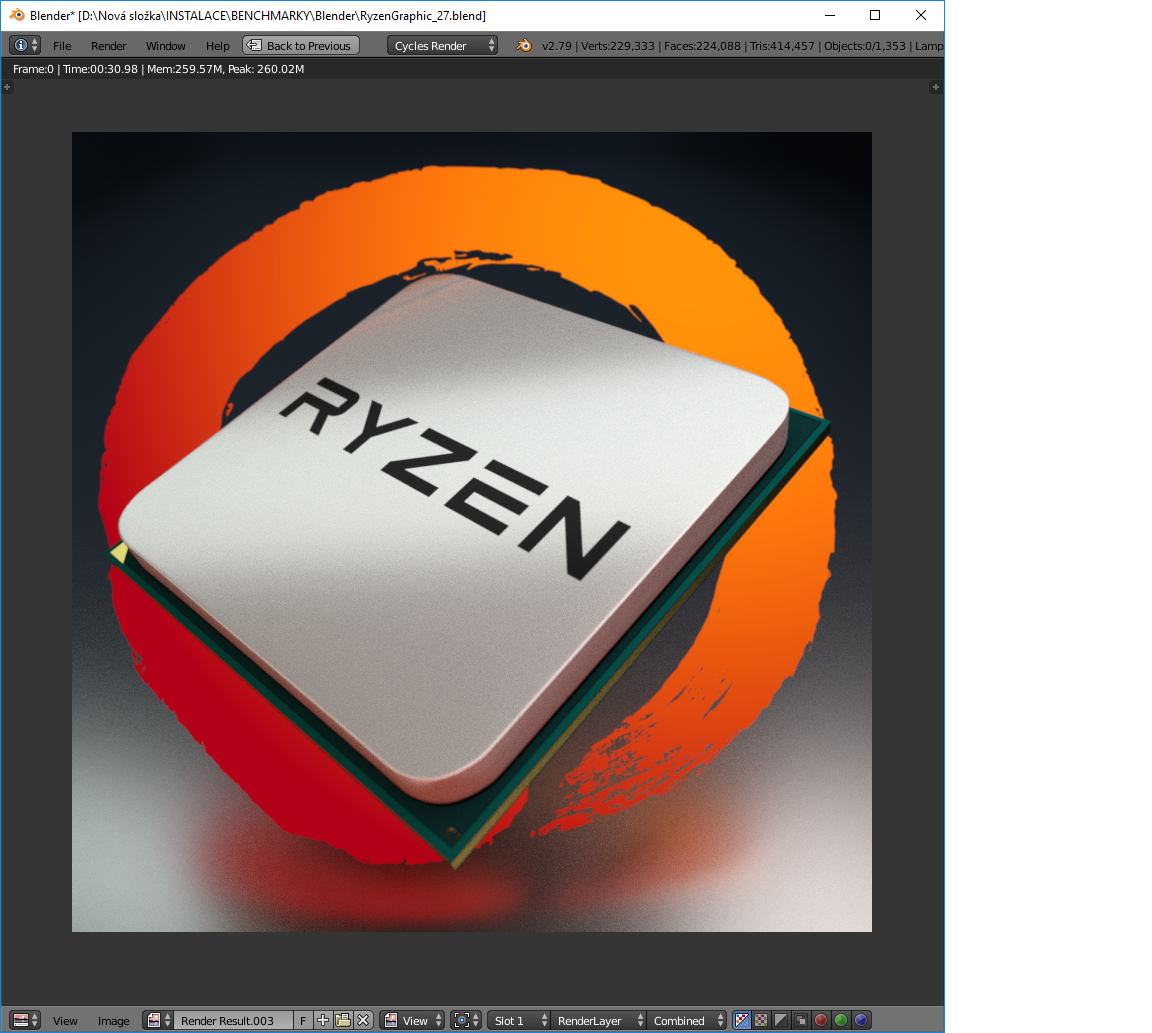This screenshot has height=1033, width=1152.
Task: Show only the red color channel
Action: [821, 1020]
